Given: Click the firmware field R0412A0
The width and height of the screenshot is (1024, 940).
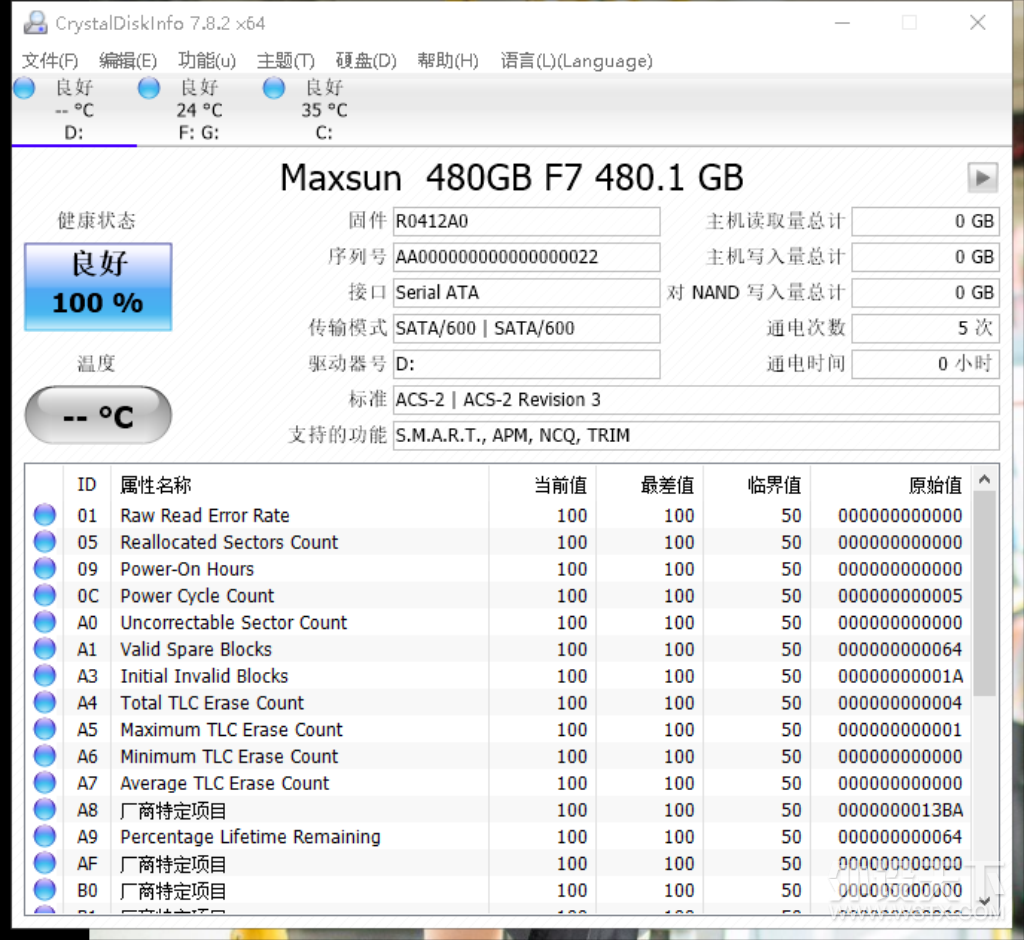Looking at the screenshot, I should pyautogui.click(x=526, y=221).
